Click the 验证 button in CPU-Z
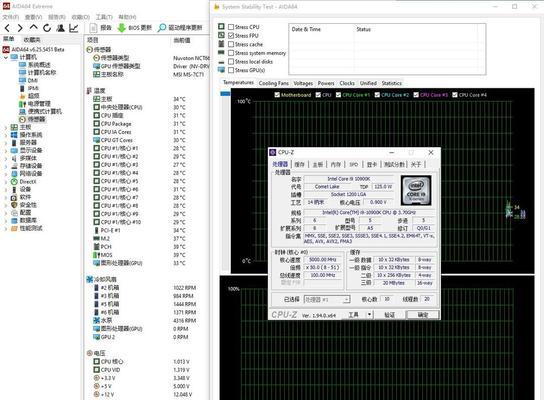Image resolution: width=544 pixels, height=400 pixels. pyautogui.click(x=389, y=315)
